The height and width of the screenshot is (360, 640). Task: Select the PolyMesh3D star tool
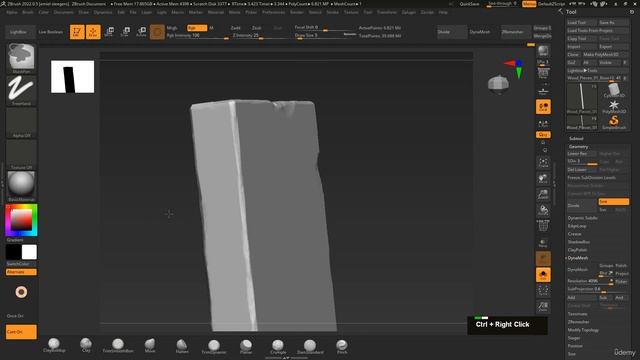pos(614,106)
